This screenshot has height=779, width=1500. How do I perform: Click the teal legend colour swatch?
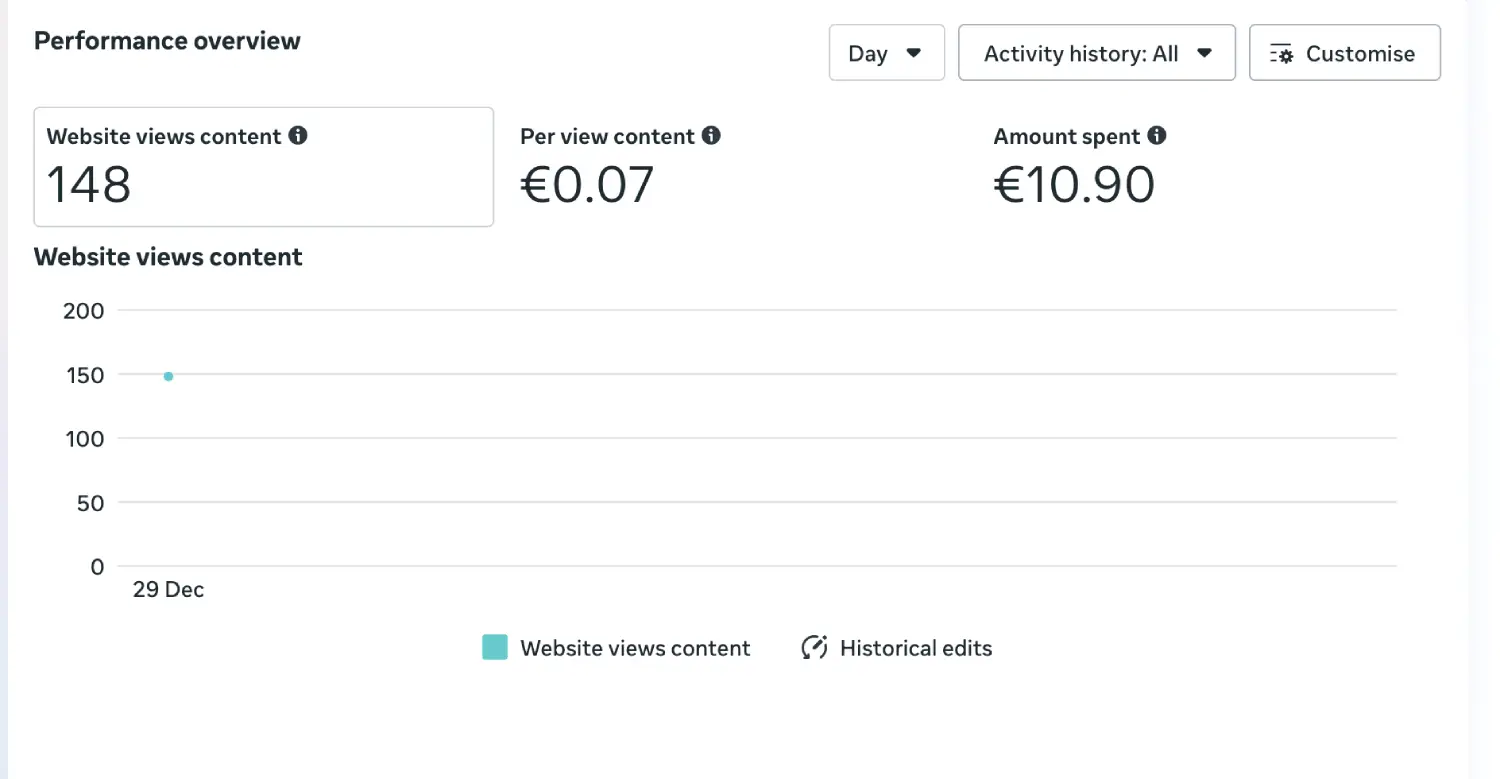click(495, 648)
